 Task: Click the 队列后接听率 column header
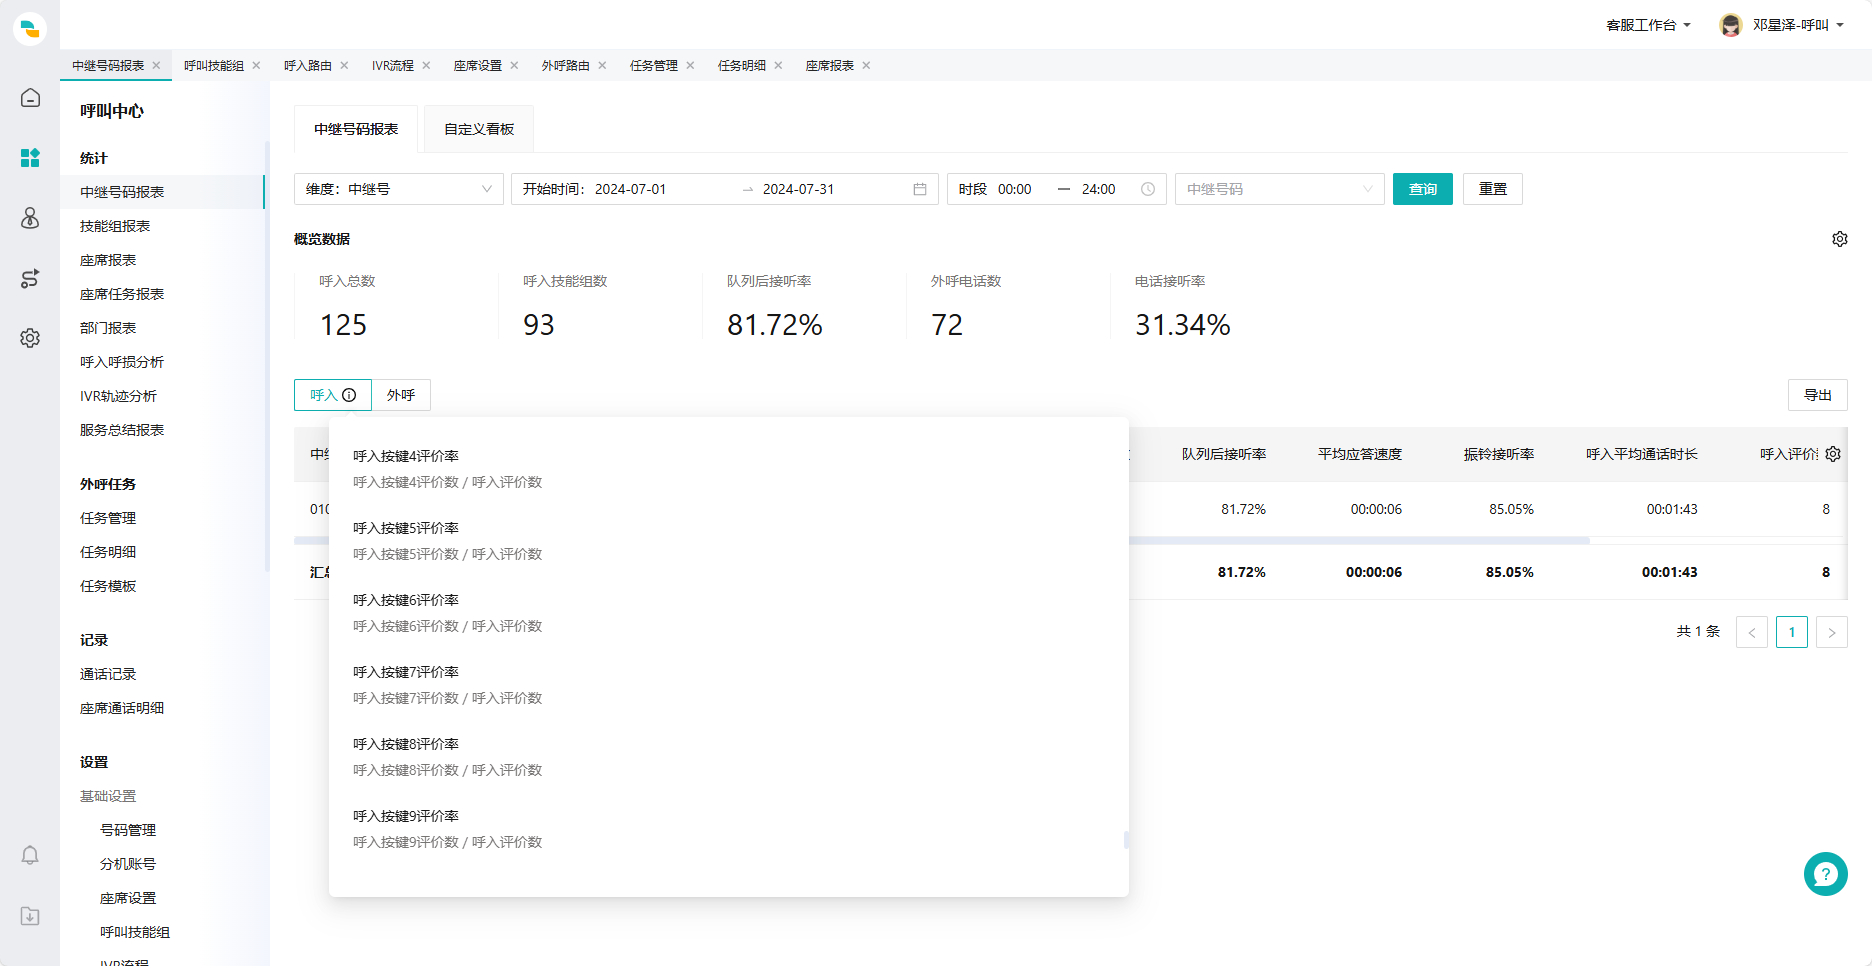[x=1224, y=454]
